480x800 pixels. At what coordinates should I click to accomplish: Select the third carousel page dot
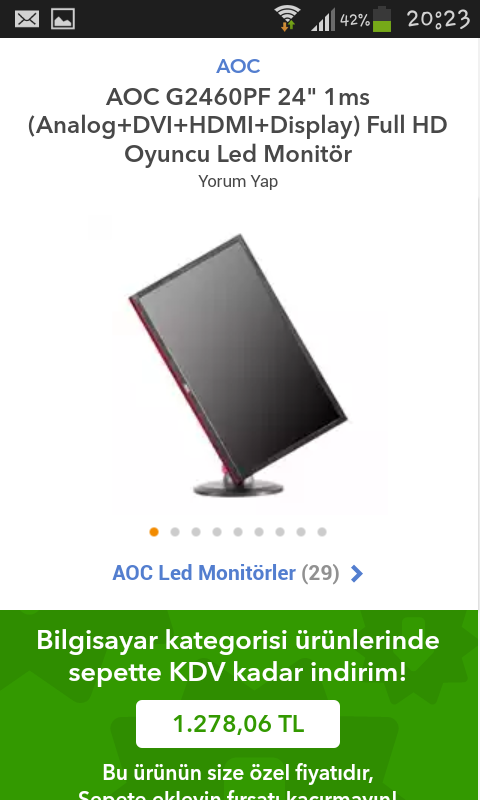[x=196, y=532]
